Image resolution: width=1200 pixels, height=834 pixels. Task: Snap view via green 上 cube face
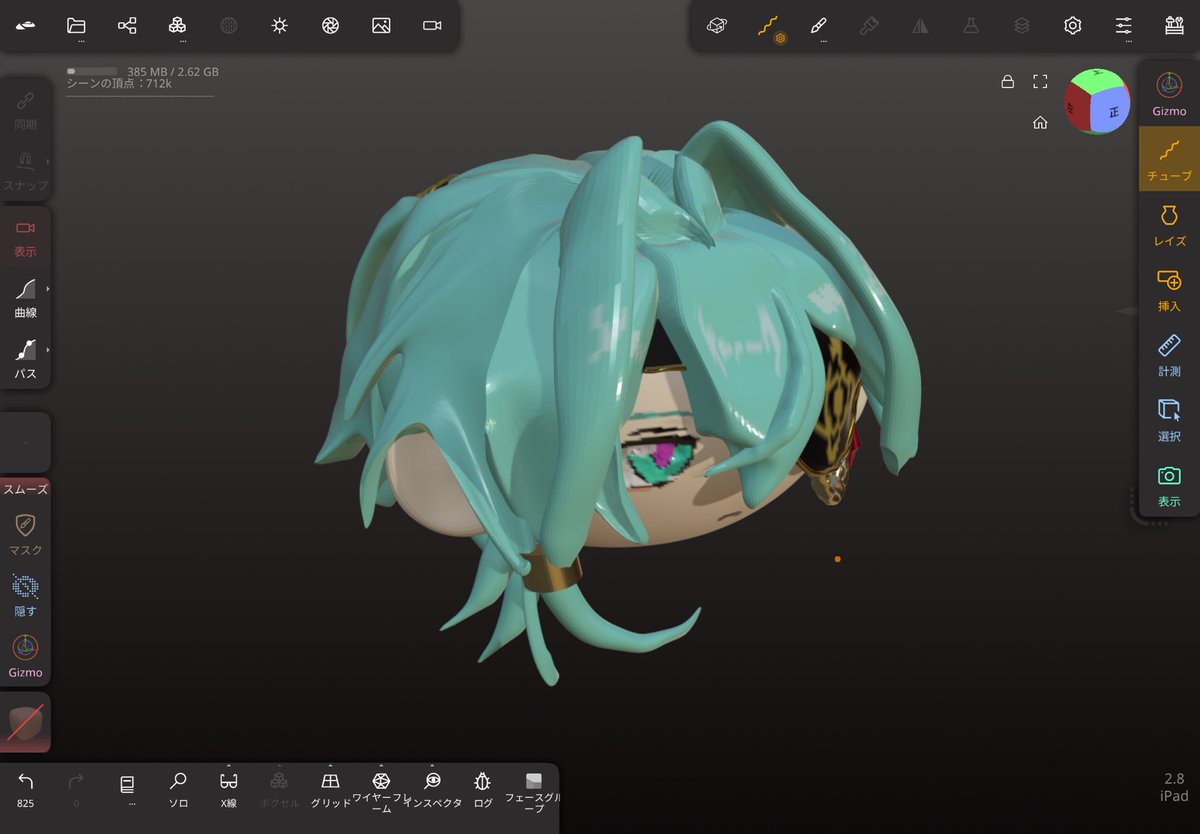point(1098,78)
